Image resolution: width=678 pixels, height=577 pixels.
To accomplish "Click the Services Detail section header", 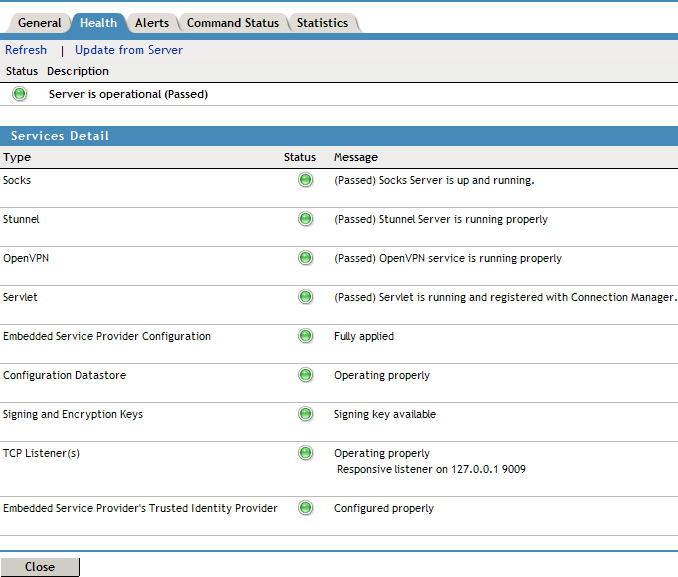I will [x=339, y=136].
